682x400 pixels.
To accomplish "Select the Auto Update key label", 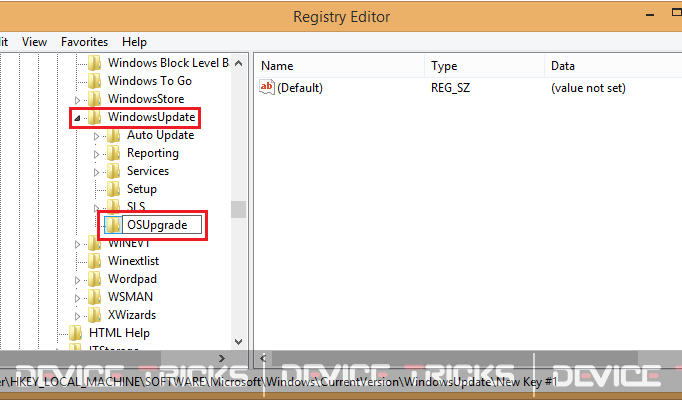I will pyautogui.click(x=160, y=135).
